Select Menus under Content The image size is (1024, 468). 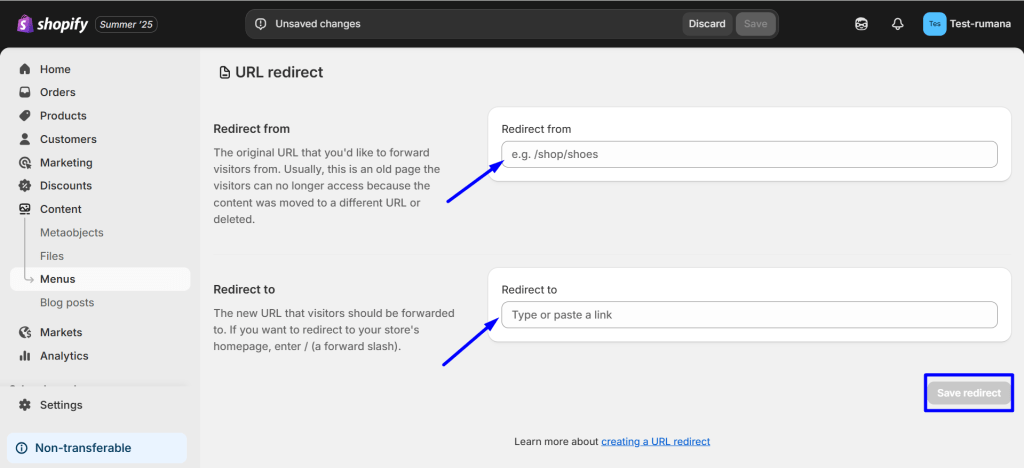point(100,279)
